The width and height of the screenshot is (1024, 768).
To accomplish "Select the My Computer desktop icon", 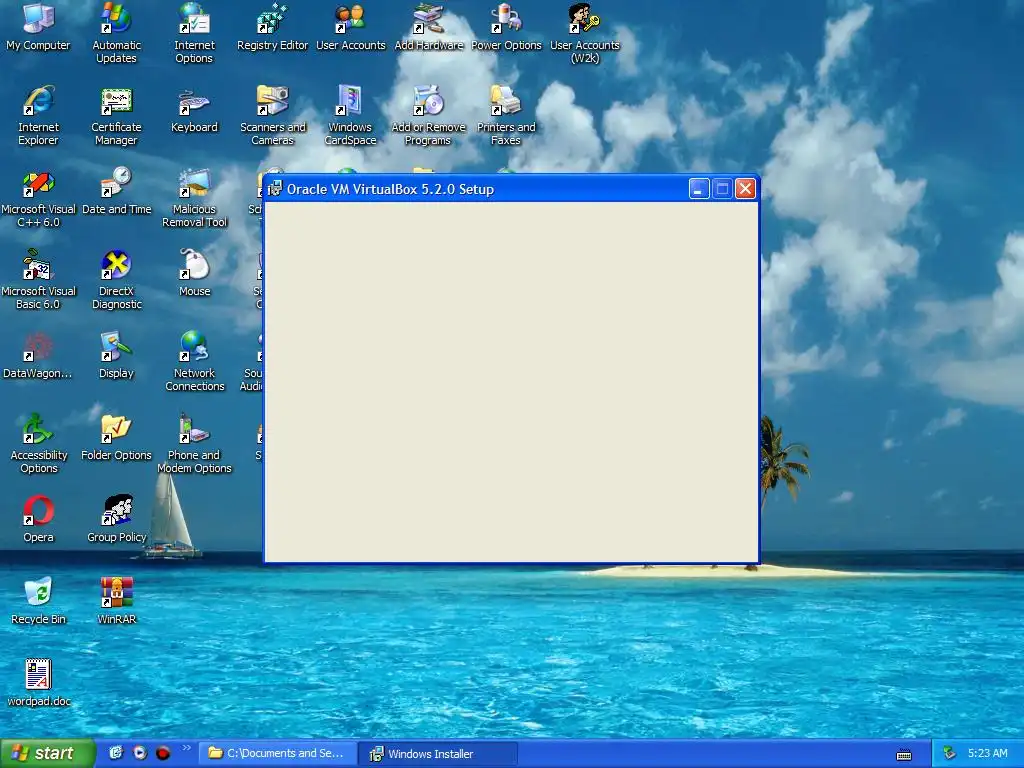I will [x=38, y=27].
